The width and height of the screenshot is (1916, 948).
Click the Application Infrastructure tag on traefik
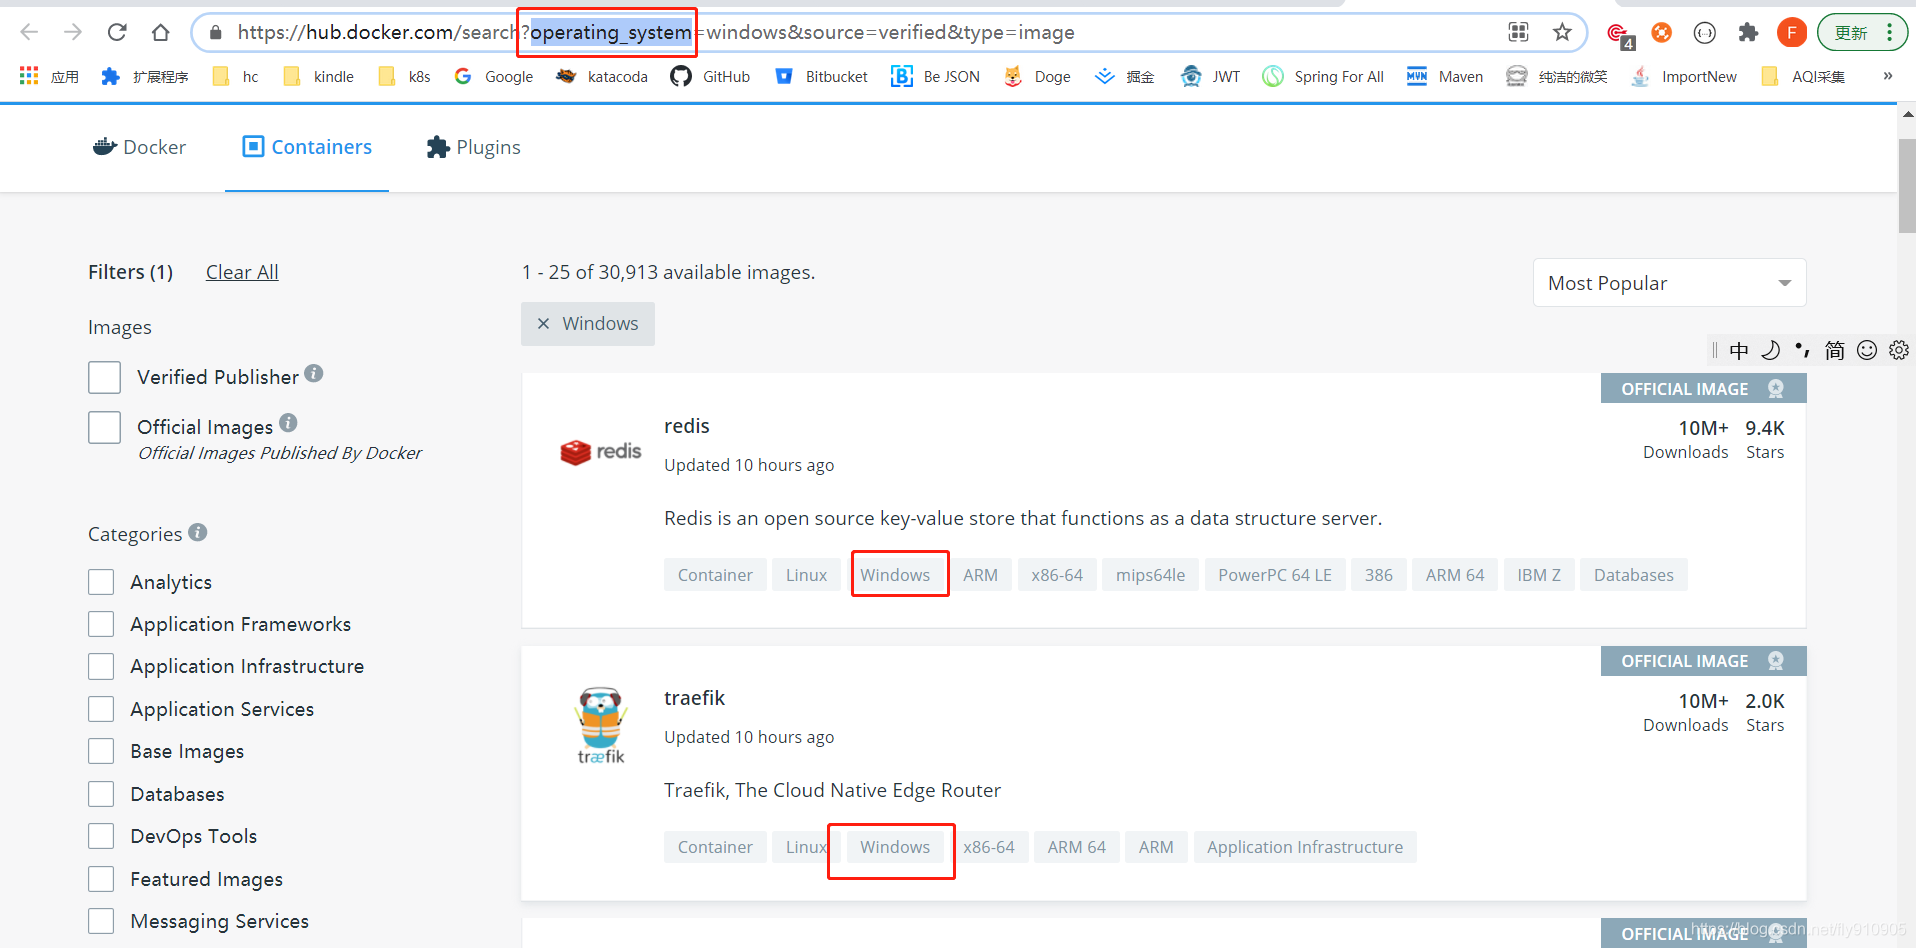point(1304,847)
